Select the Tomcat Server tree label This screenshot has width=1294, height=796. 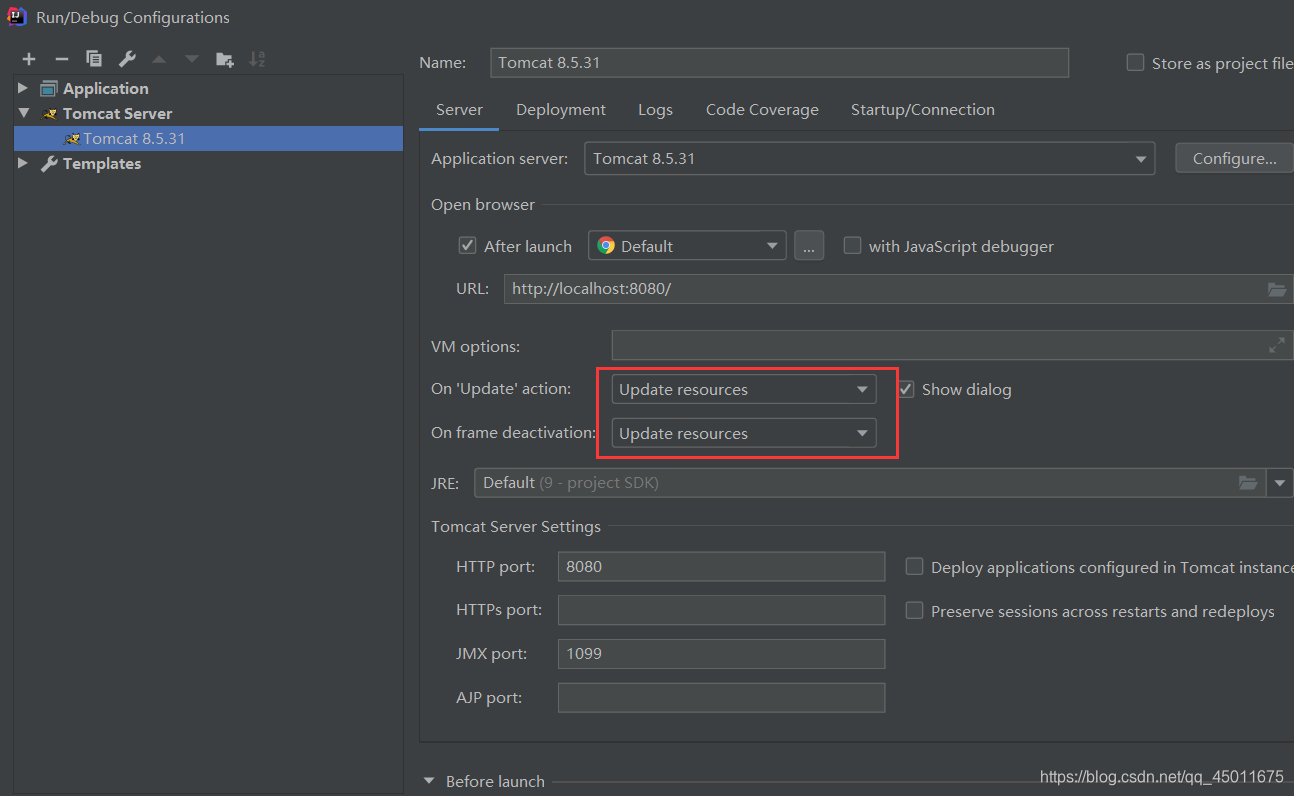(117, 113)
